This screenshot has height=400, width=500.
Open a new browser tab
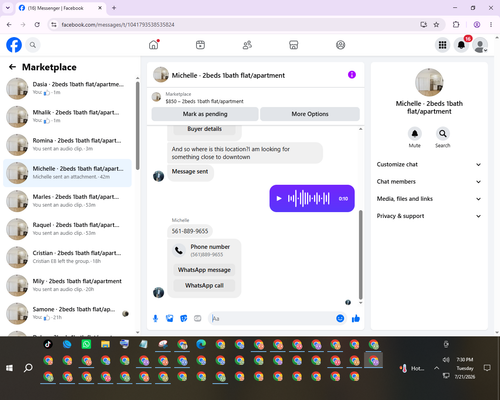tap(114, 8)
